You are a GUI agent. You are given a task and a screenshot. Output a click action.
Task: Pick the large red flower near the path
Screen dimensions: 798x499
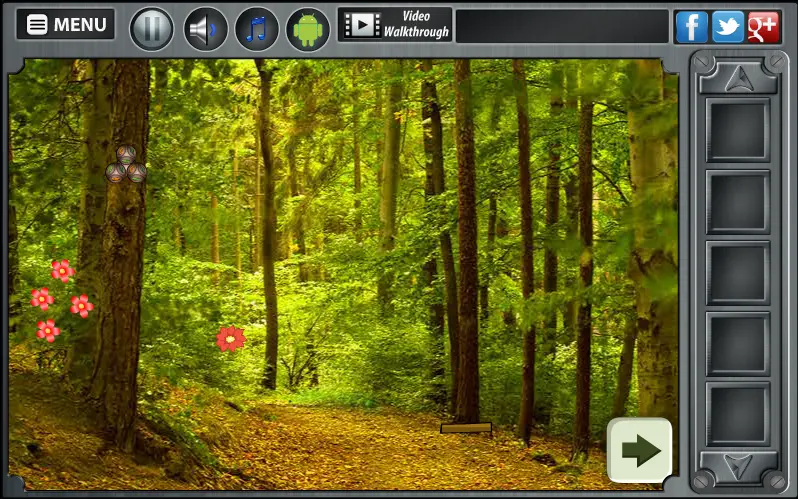231,339
